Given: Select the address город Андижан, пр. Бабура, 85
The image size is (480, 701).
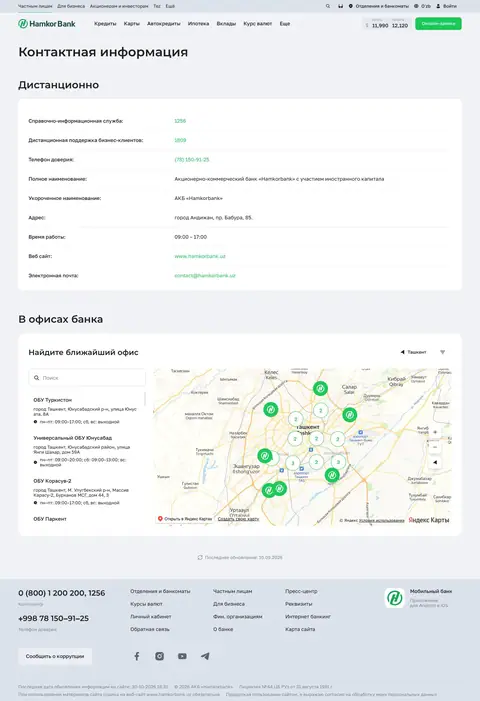Looking at the screenshot, I should tap(214, 218).
